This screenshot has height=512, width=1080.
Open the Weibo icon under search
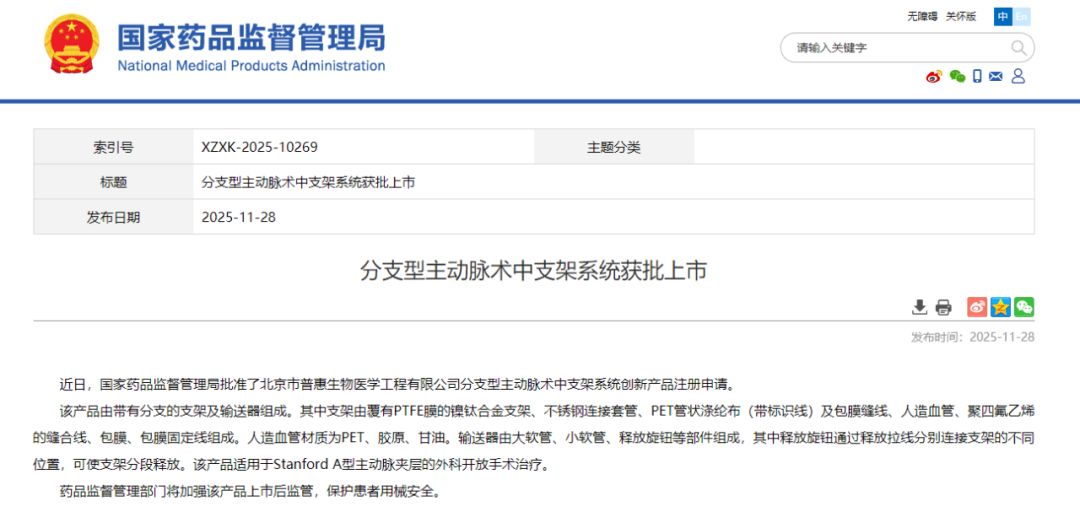coord(933,76)
